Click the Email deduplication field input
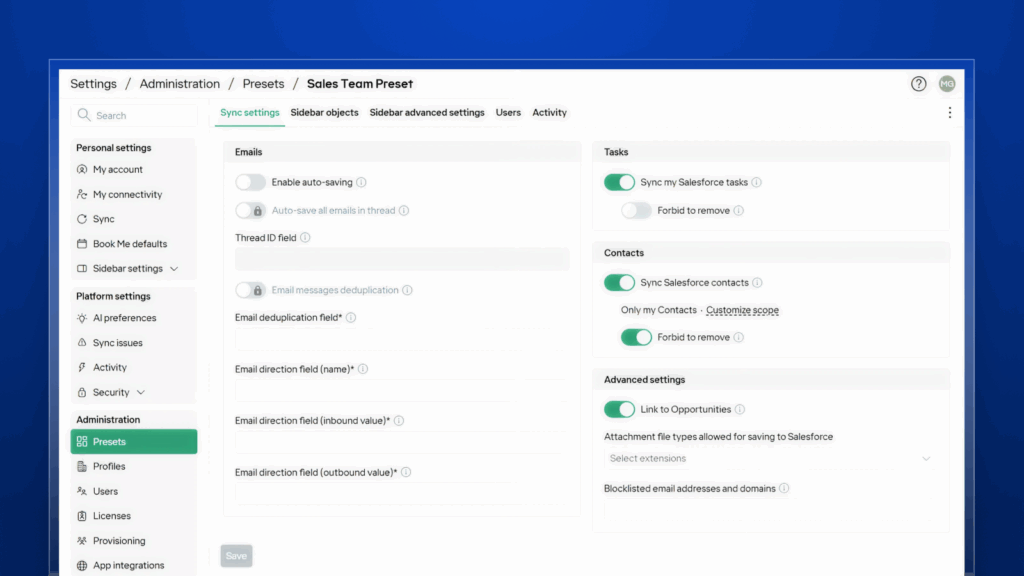The height and width of the screenshot is (576, 1024). [400, 338]
